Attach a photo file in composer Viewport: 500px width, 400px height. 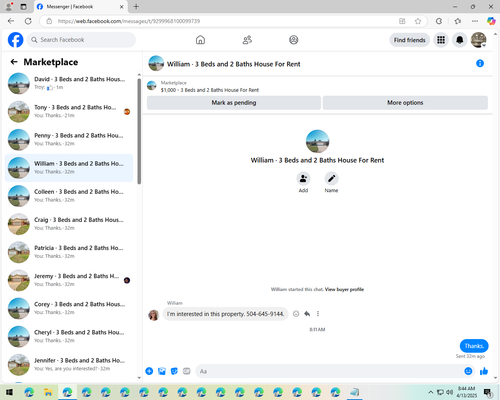coord(162,371)
